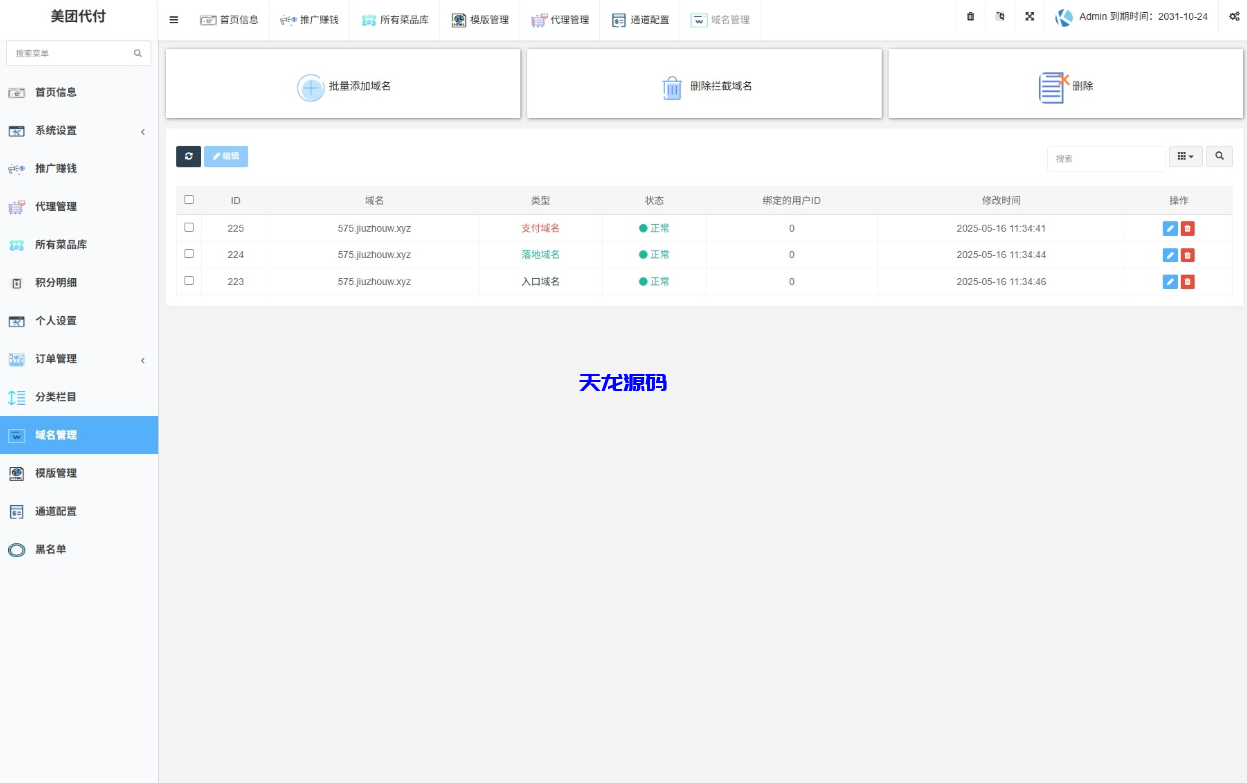
Task: Click the refresh icon above the domain table
Action: (188, 156)
